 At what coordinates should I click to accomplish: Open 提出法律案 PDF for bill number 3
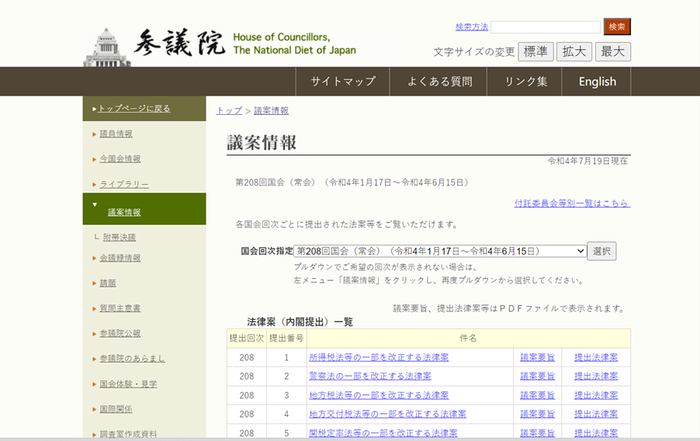coord(596,395)
